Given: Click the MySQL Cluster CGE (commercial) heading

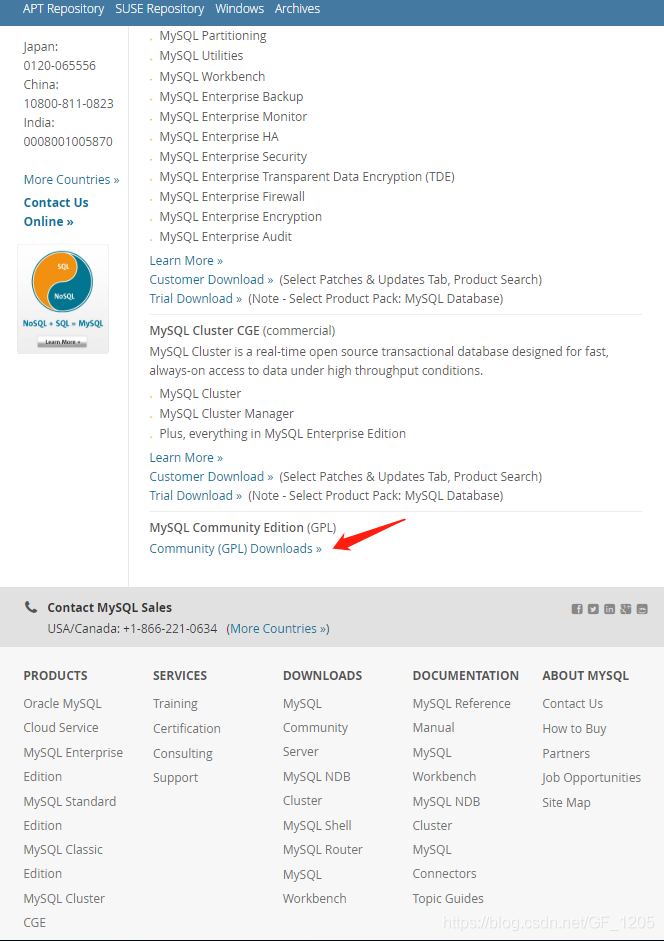Looking at the screenshot, I should pos(242,331).
